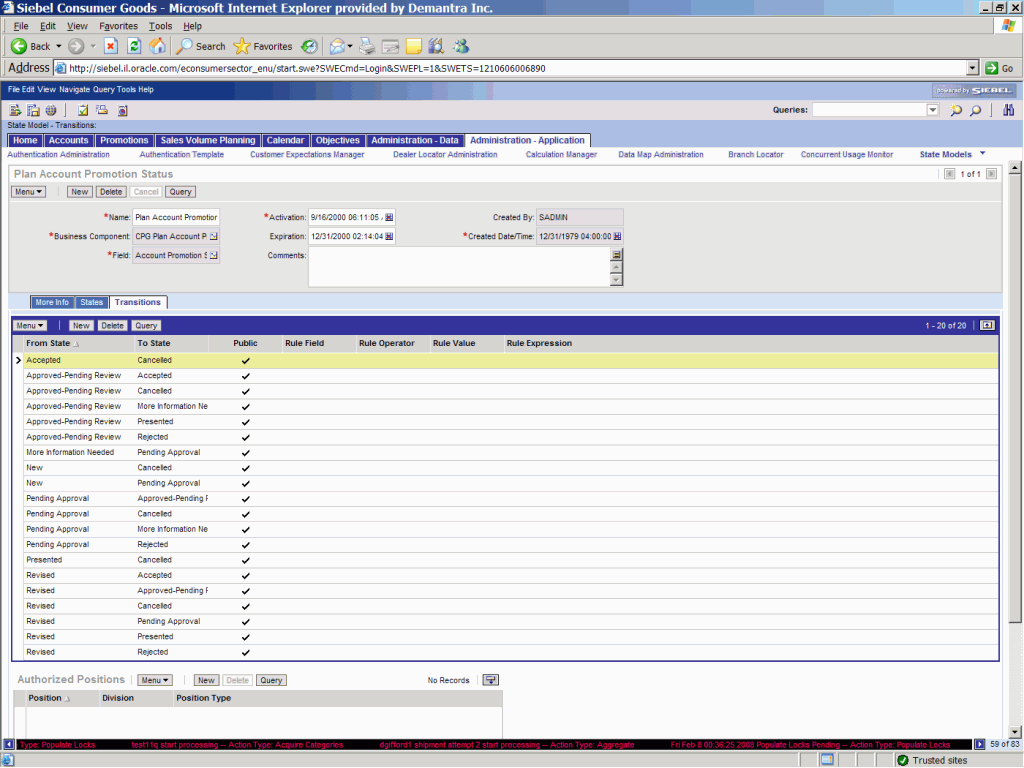
Task: Open the form Menu dropdown under Plan Account Promotion Status
Action: point(29,192)
